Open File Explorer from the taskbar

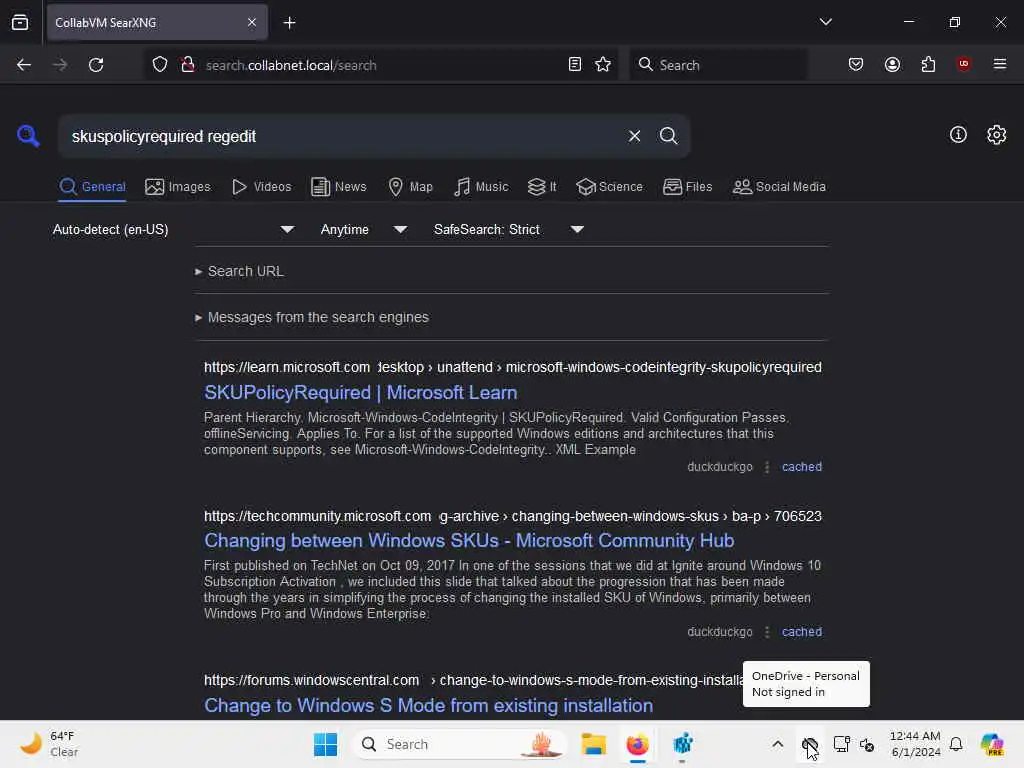(594, 744)
